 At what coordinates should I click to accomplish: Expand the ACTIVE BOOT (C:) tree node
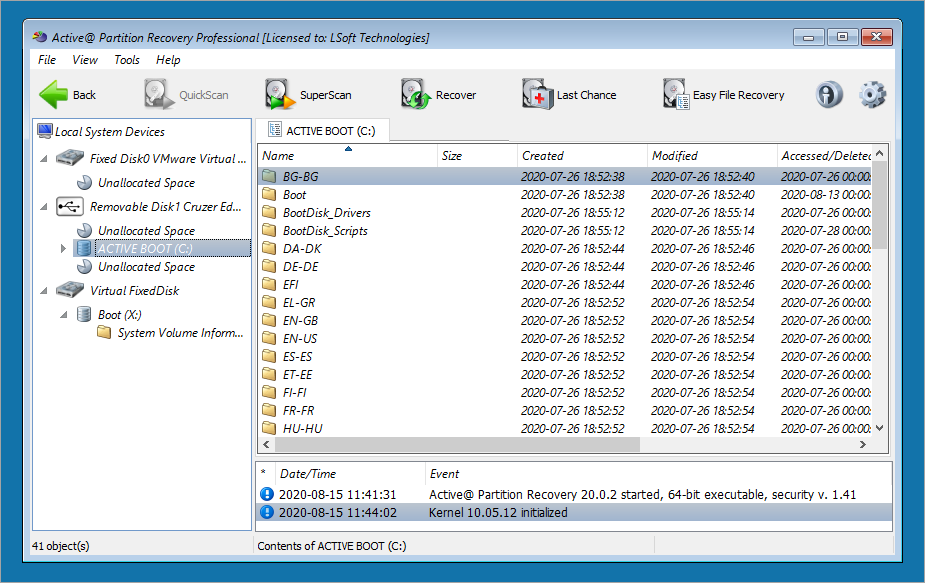point(63,248)
